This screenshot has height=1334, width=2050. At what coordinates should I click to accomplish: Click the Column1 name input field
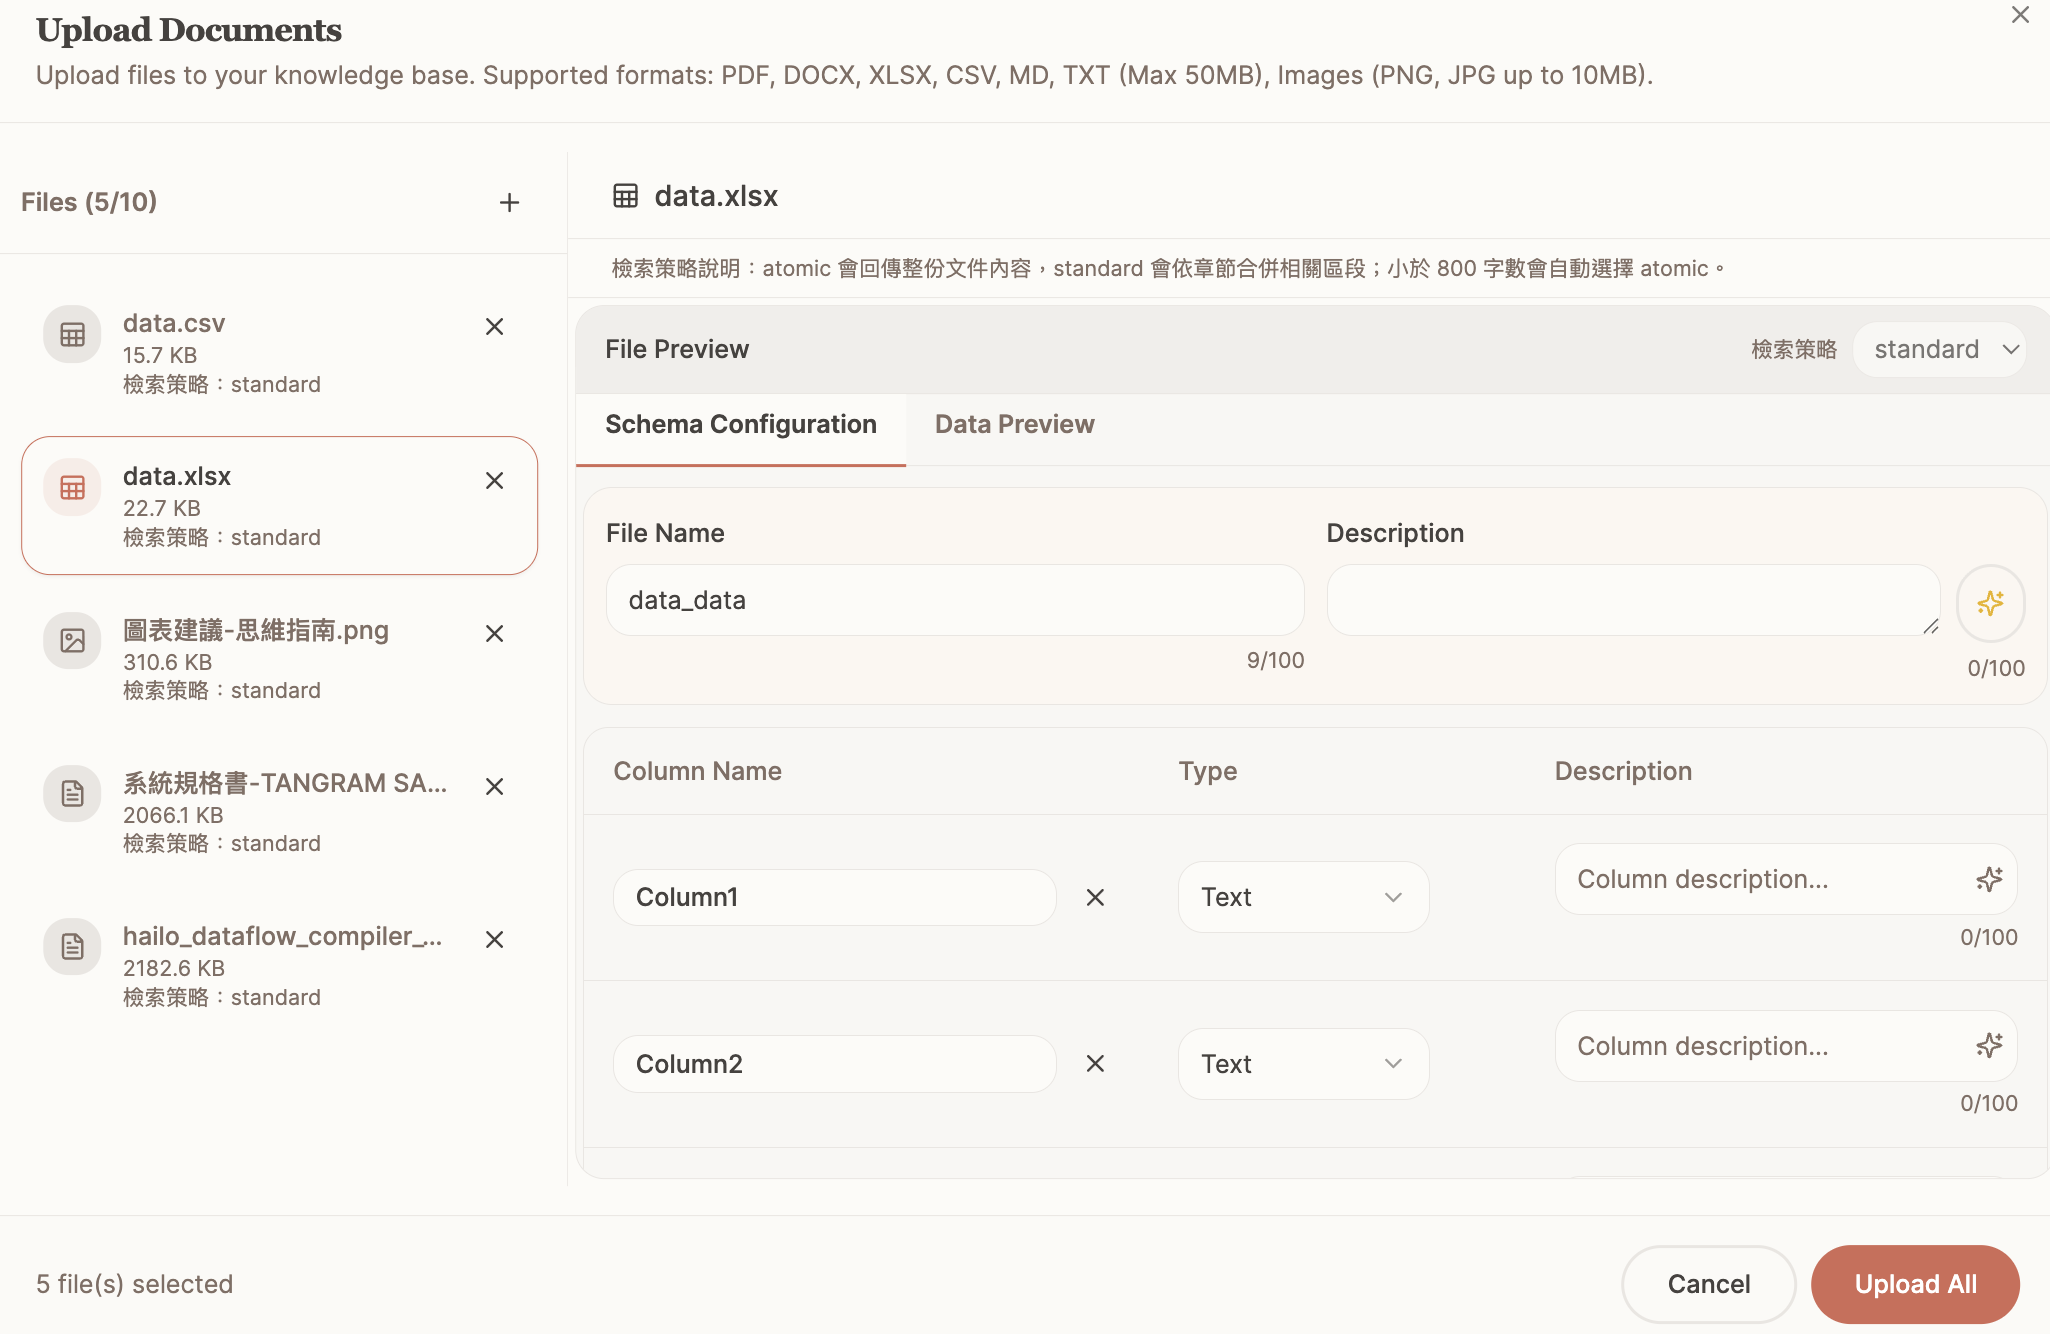pos(834,898)
